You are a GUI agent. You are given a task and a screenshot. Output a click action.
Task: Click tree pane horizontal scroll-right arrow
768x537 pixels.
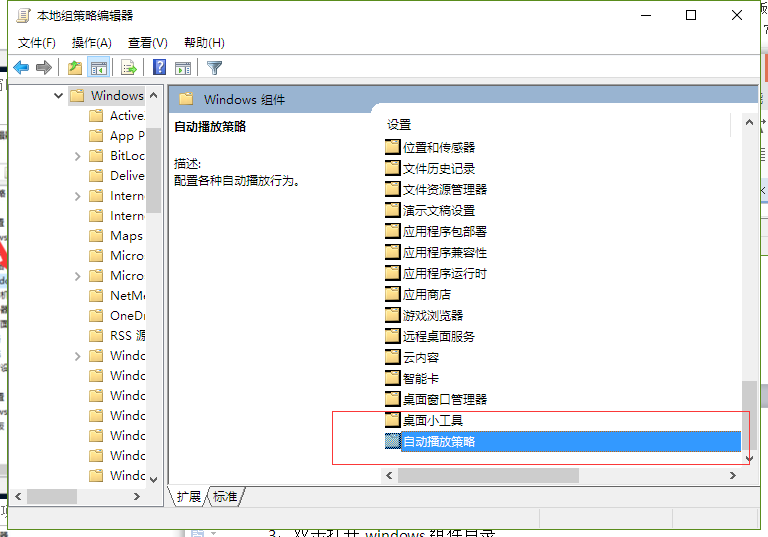[137, 496]
